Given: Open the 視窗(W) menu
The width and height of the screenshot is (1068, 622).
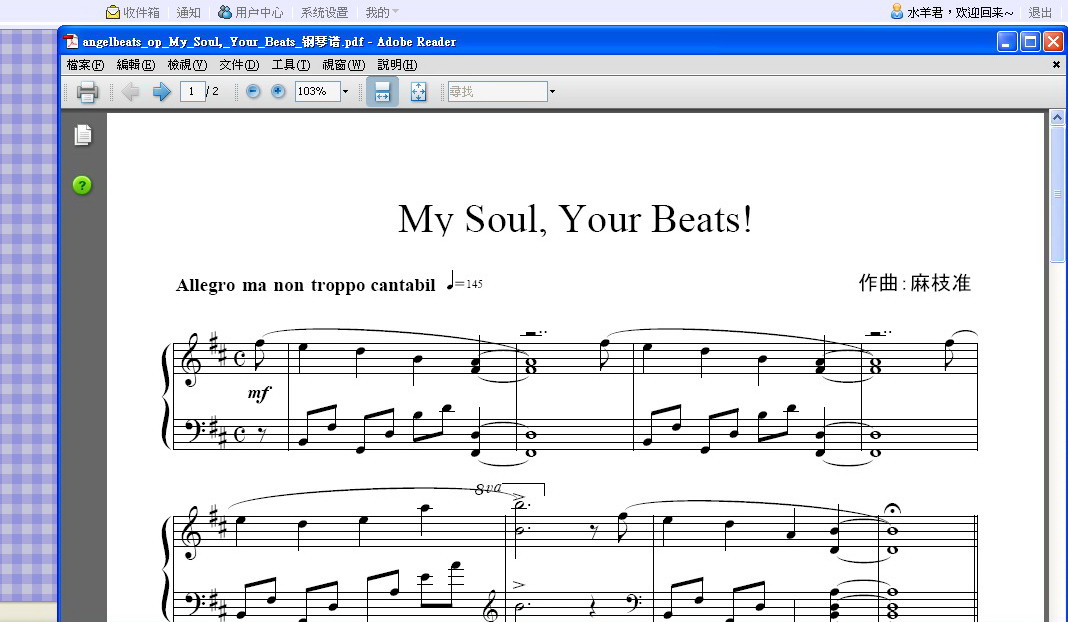Looking at the screenshot, I should point(343,65).
